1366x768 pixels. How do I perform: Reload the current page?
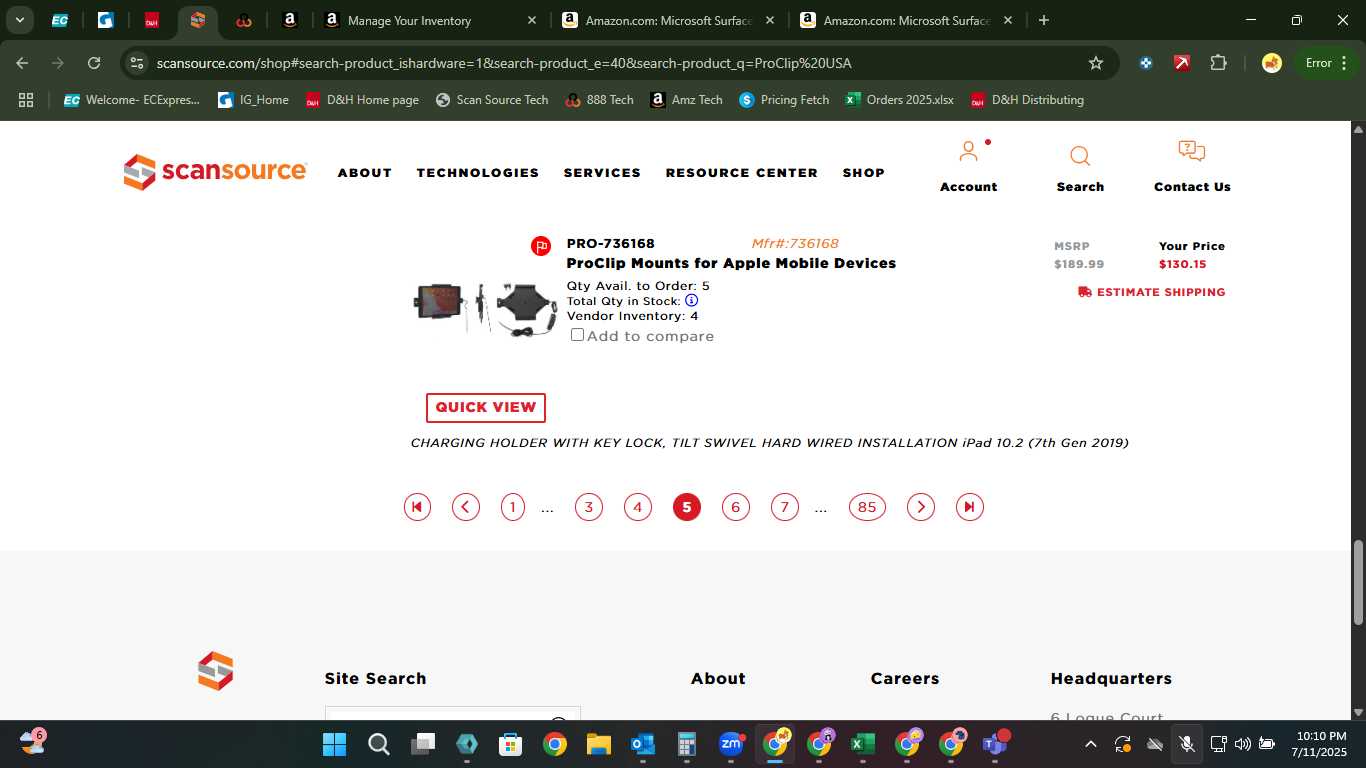[x=94, y=63]
